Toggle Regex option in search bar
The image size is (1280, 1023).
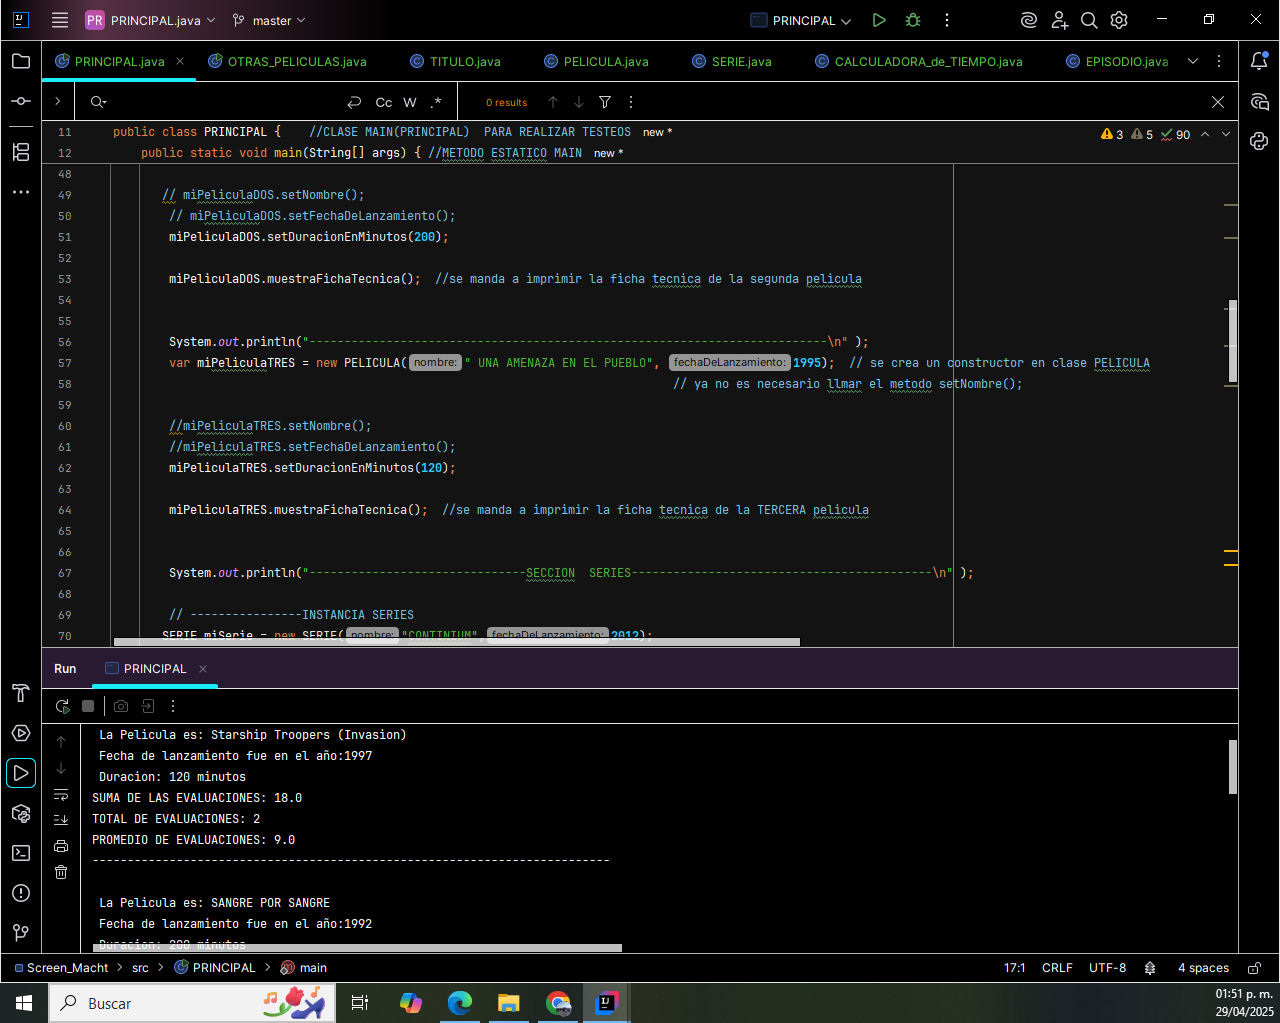pyautogui.click(x=436, y=102)
